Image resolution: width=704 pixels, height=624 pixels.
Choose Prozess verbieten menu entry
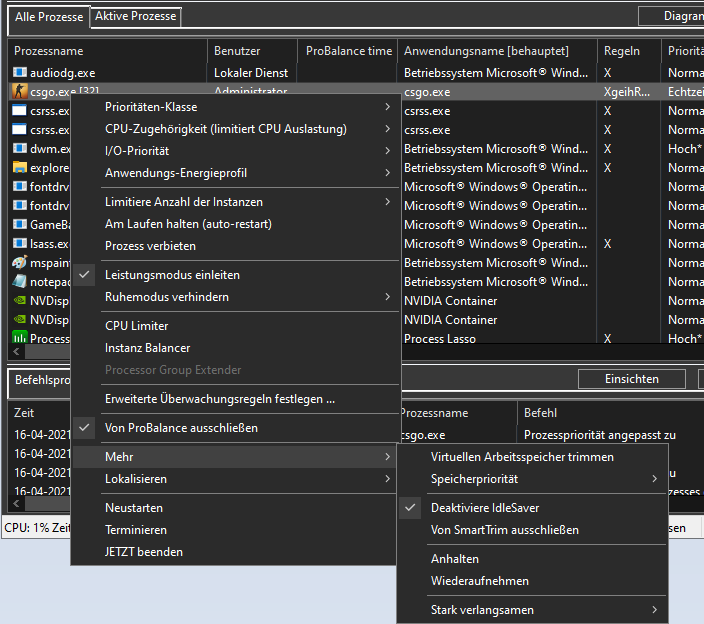pyautogui.click(x=236, y=246)
